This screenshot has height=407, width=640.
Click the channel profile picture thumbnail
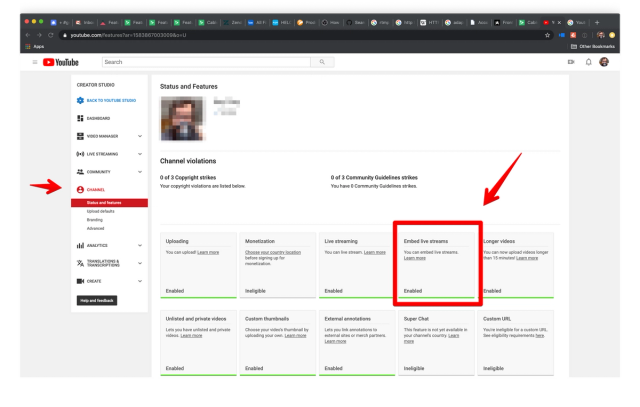182,118
